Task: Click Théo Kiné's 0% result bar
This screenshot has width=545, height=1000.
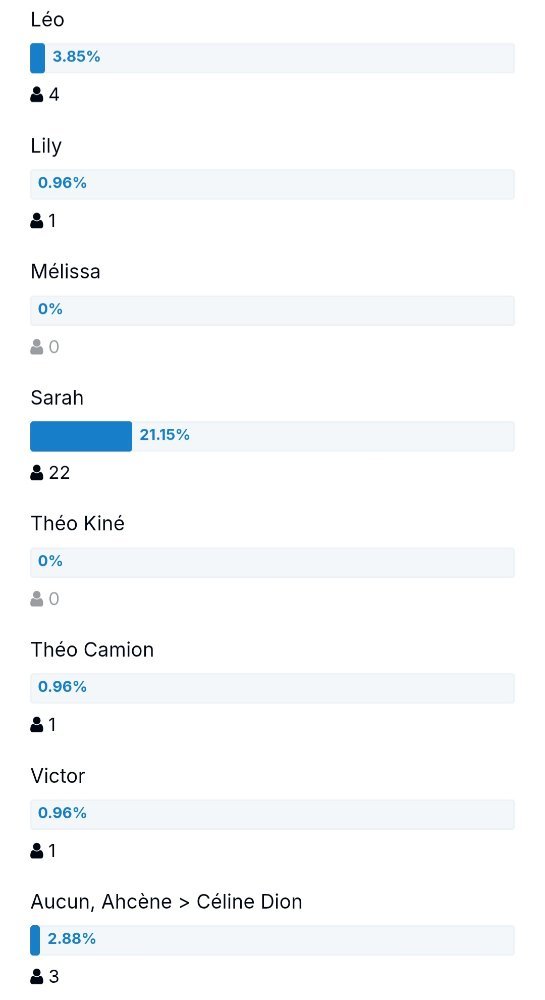Action: tap(272, 562)
